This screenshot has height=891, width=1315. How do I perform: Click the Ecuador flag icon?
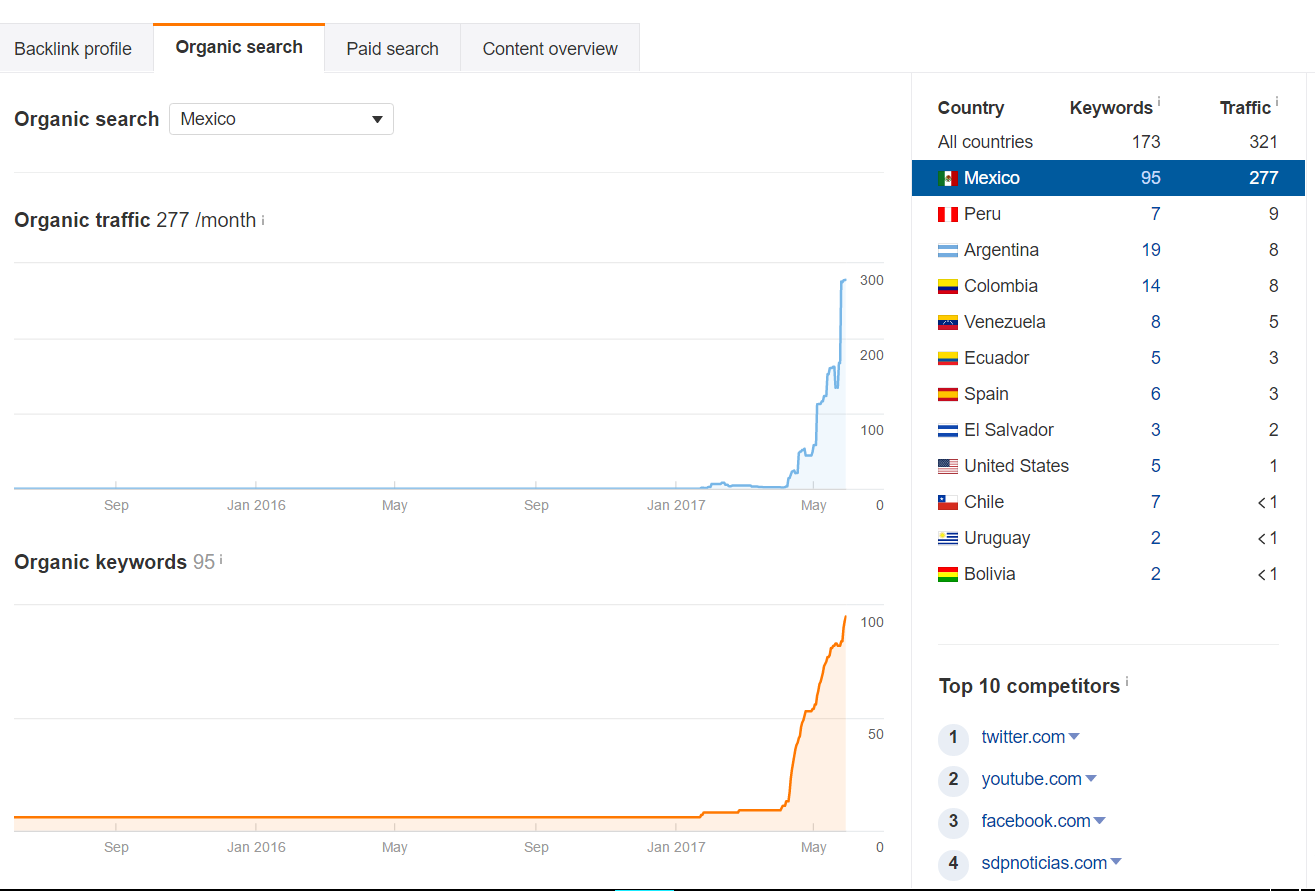coord(948,358)
